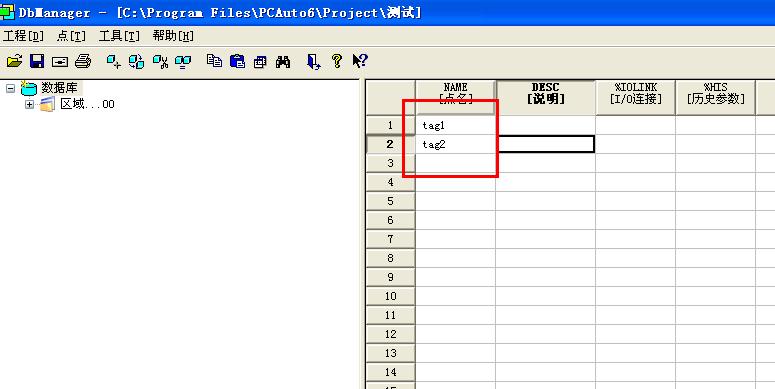Click the context help arrow-question icon
775x389 pixels.
point(360,61)
